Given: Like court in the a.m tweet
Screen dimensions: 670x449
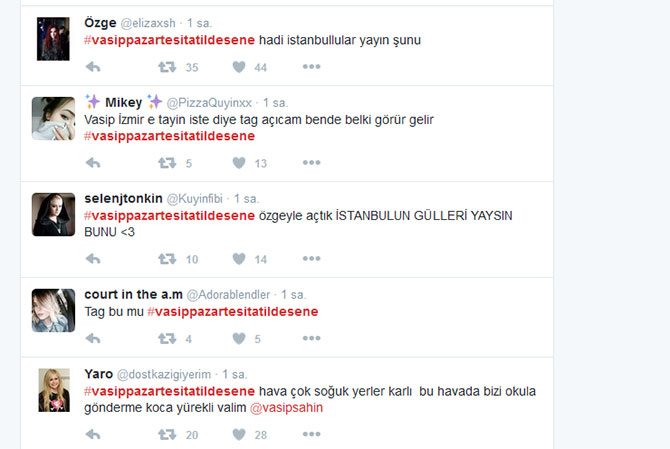Looking at the screenshot, I should [239, 338].
